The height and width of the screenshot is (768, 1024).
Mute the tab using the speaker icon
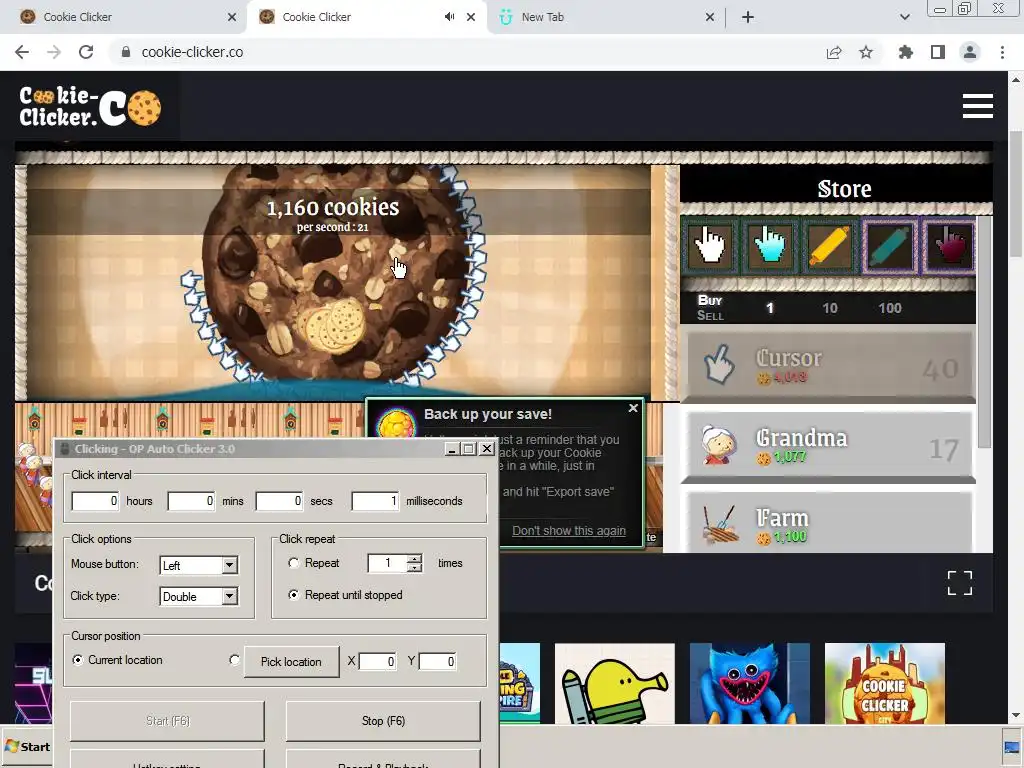pyautogui.click(x=449, y=17)
